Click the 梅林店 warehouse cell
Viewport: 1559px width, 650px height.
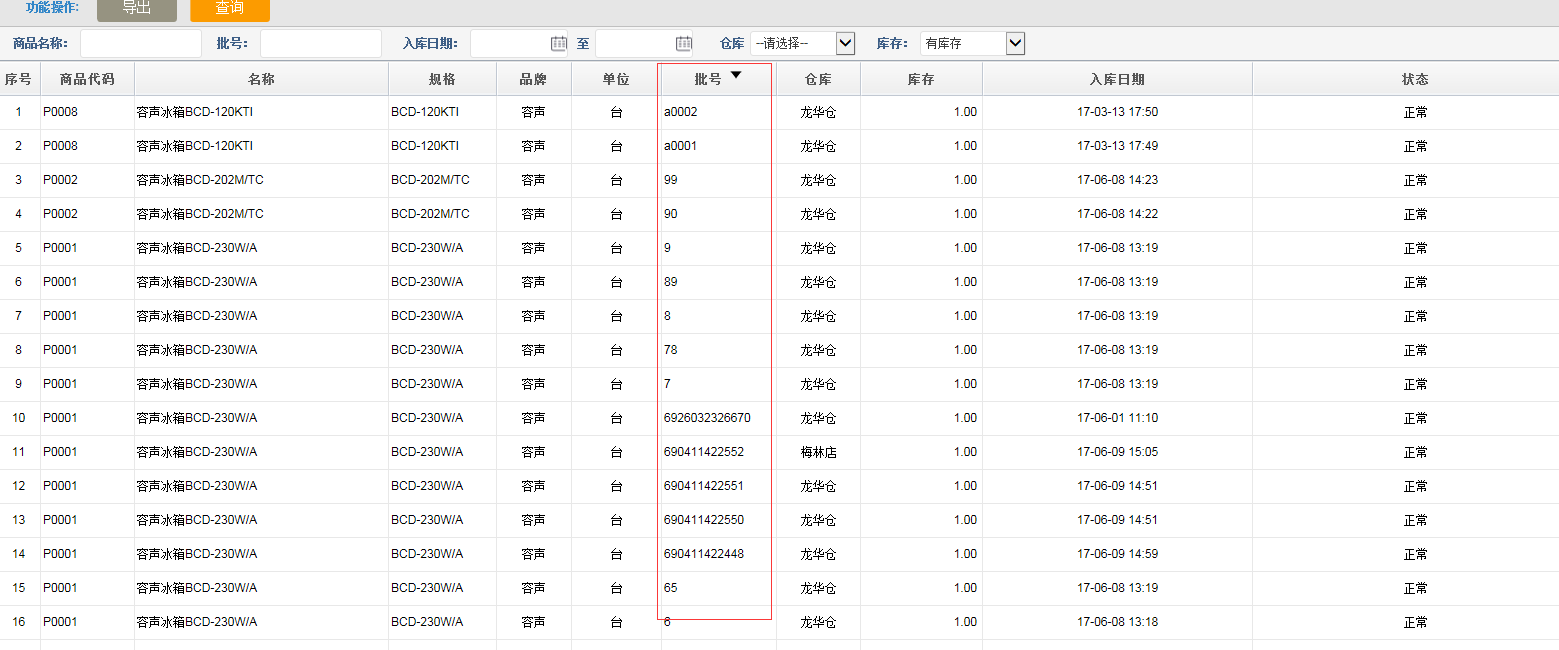[818, 452]
